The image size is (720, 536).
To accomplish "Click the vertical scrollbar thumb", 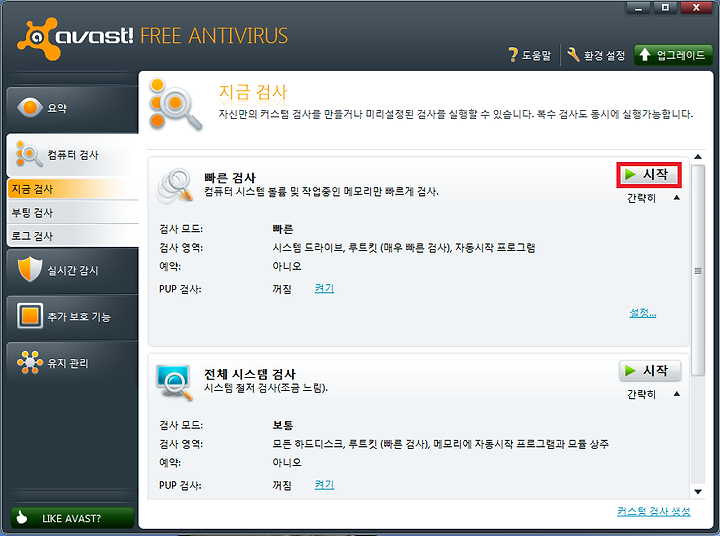I will (x=698, y=271).
